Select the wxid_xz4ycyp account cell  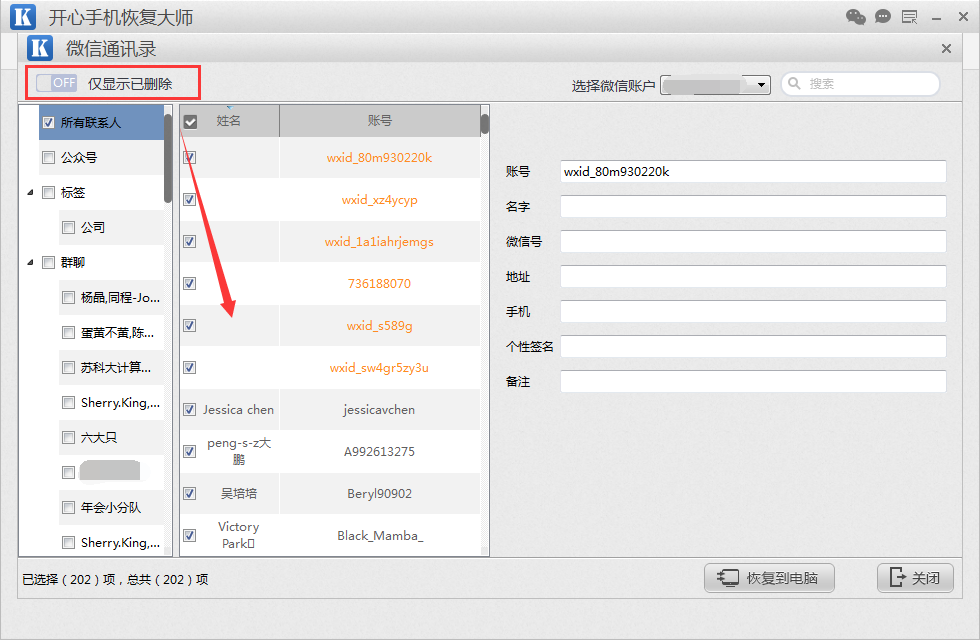pyautogui.click(x=379, y=199)
